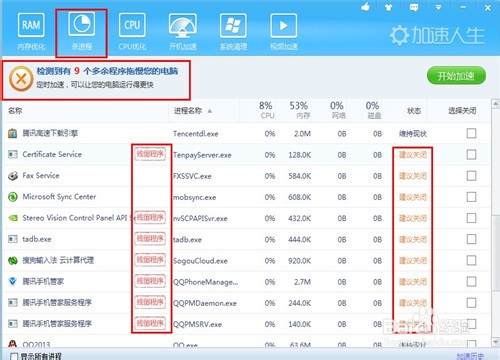Check the QQPMDaemon.exe close checkbox

[x=471, y=303]
